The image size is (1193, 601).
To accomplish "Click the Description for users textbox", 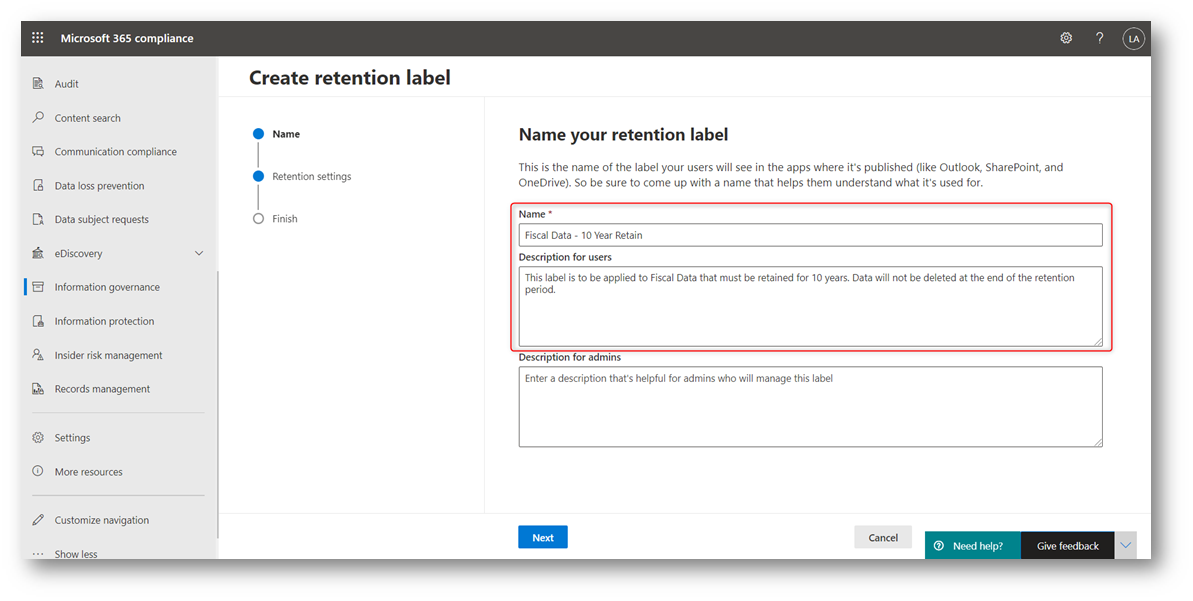I will coord(810,307).
